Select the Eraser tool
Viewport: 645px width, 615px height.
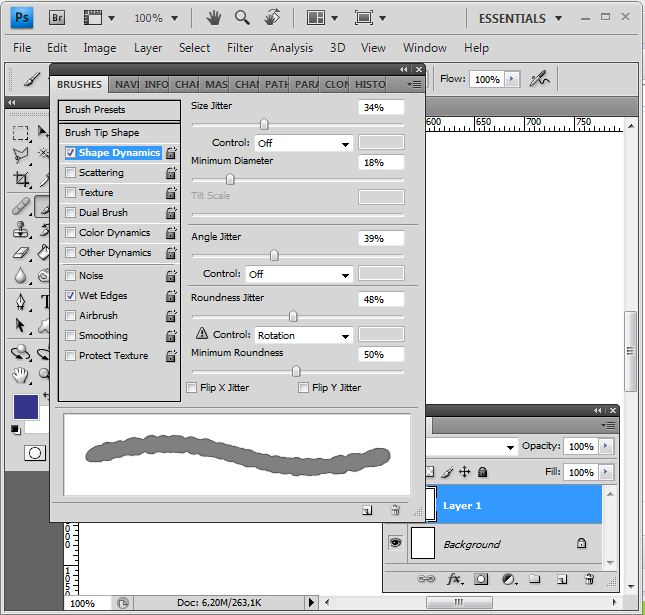click(x=21, y=253)
